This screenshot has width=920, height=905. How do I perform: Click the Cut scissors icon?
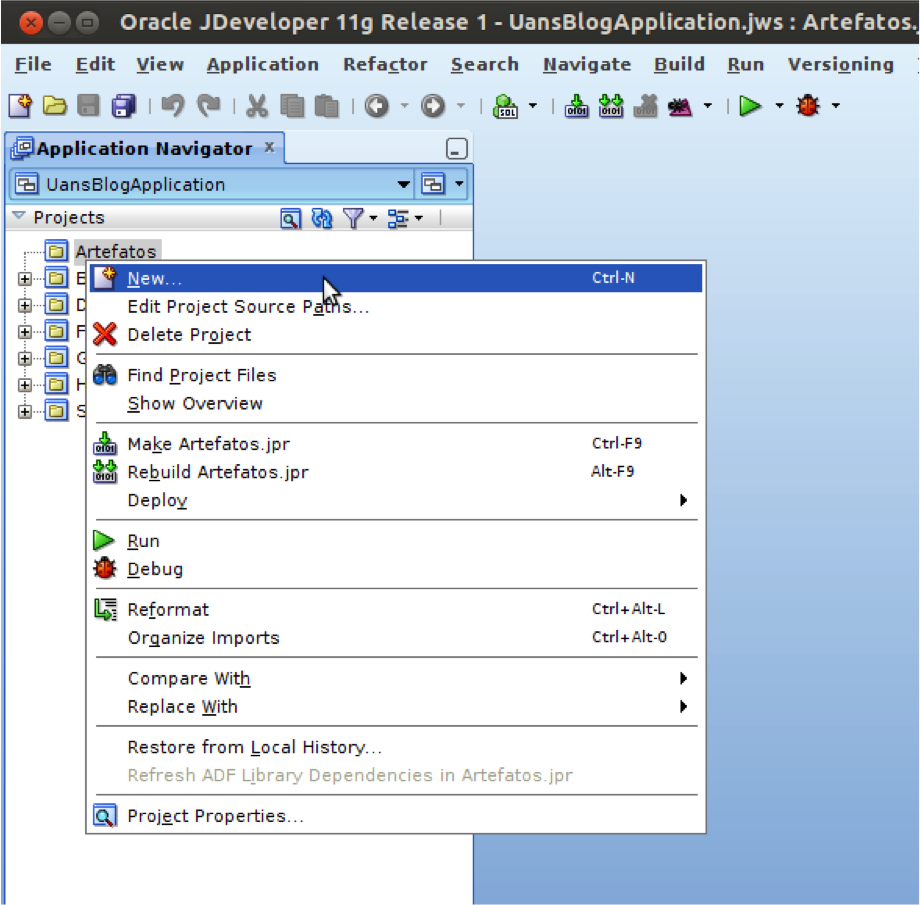point(257,106)
